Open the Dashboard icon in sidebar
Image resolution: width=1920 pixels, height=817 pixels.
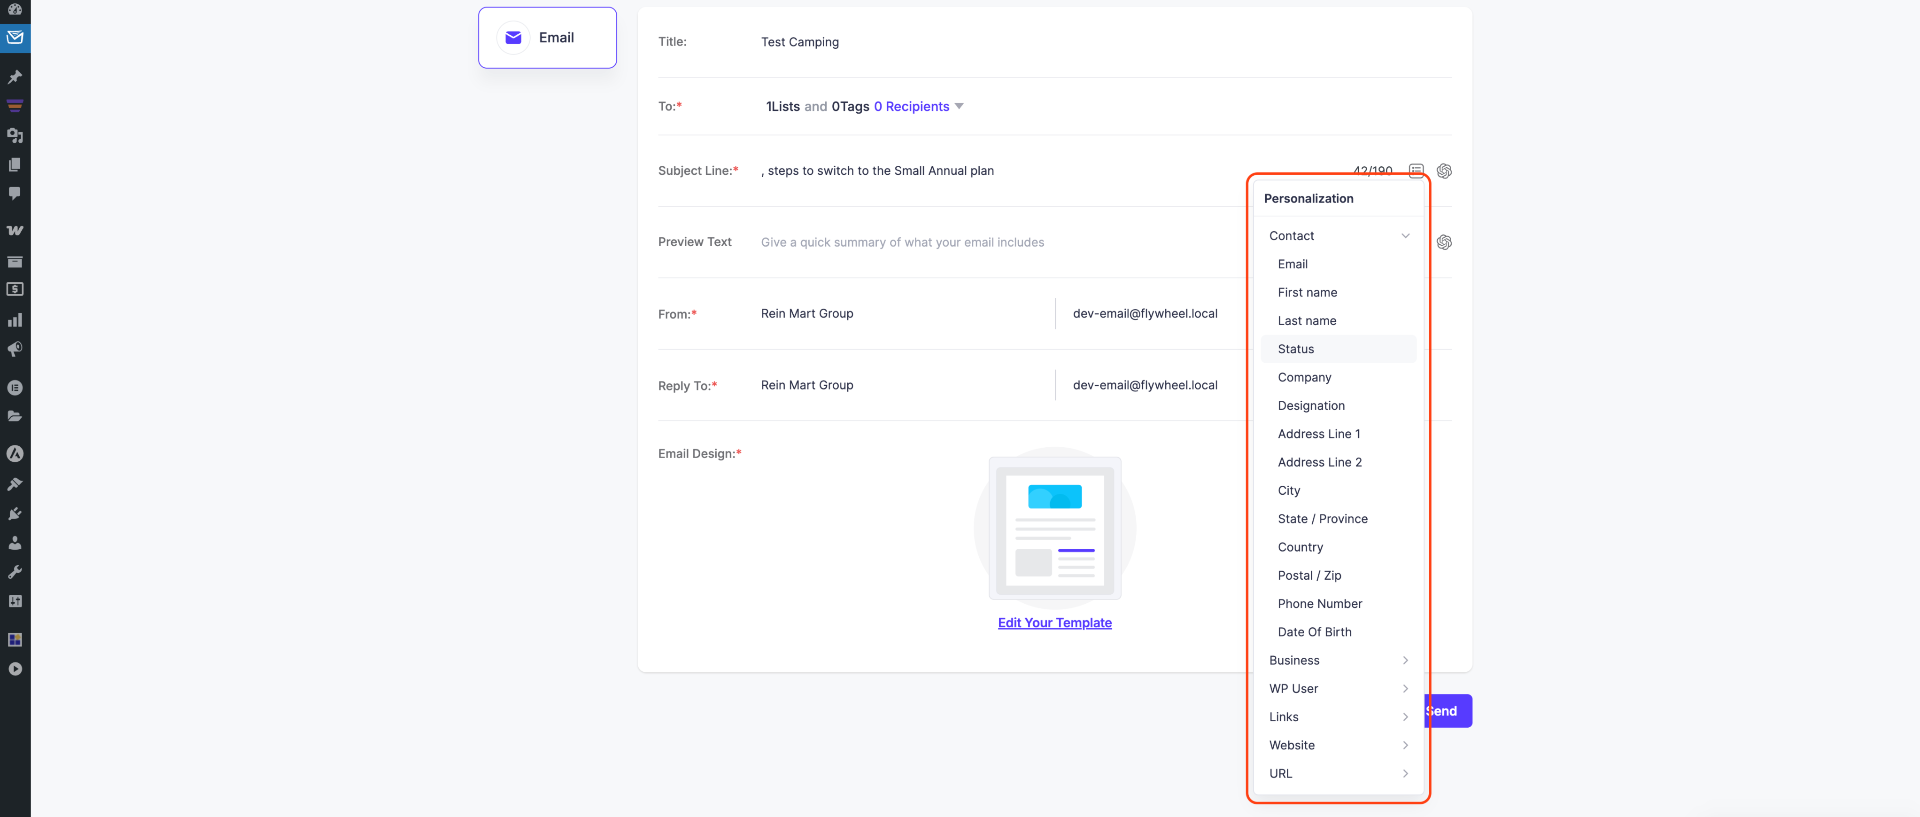click(x=15, y=9)
